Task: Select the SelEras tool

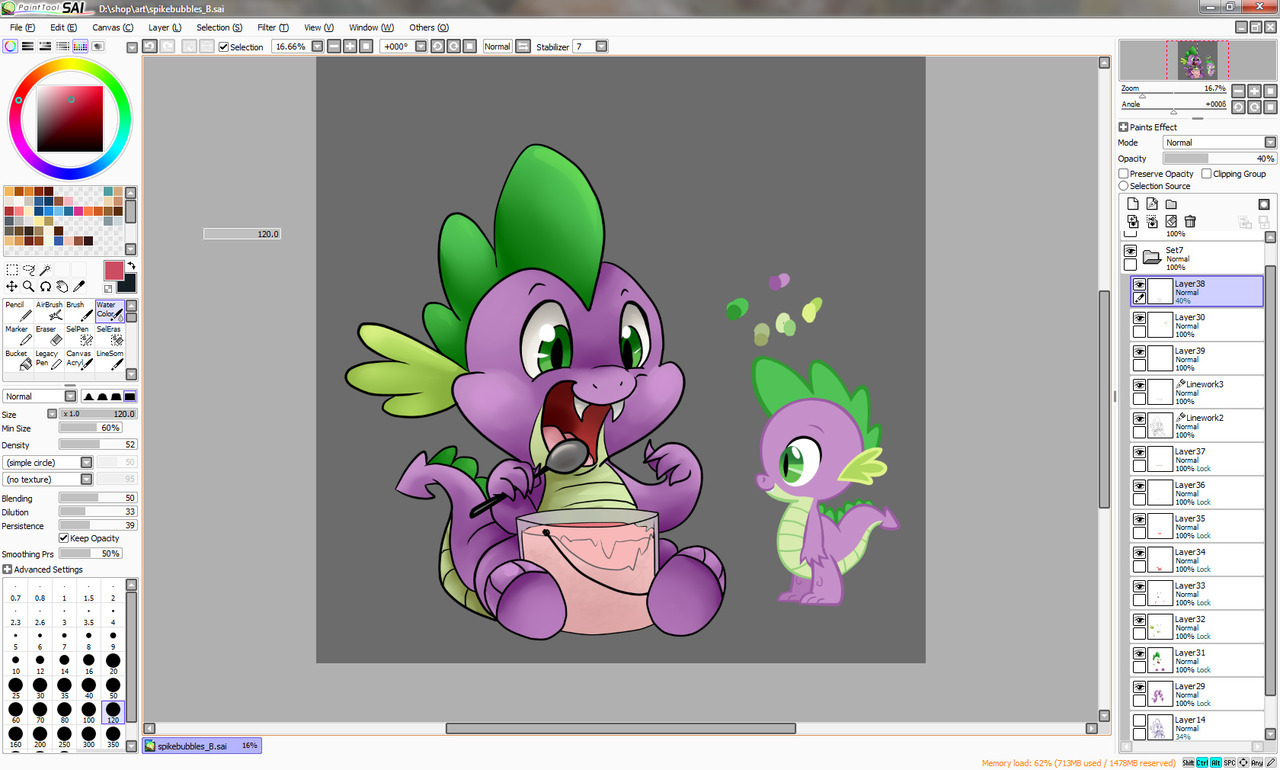Action: [x=110, y=335]
